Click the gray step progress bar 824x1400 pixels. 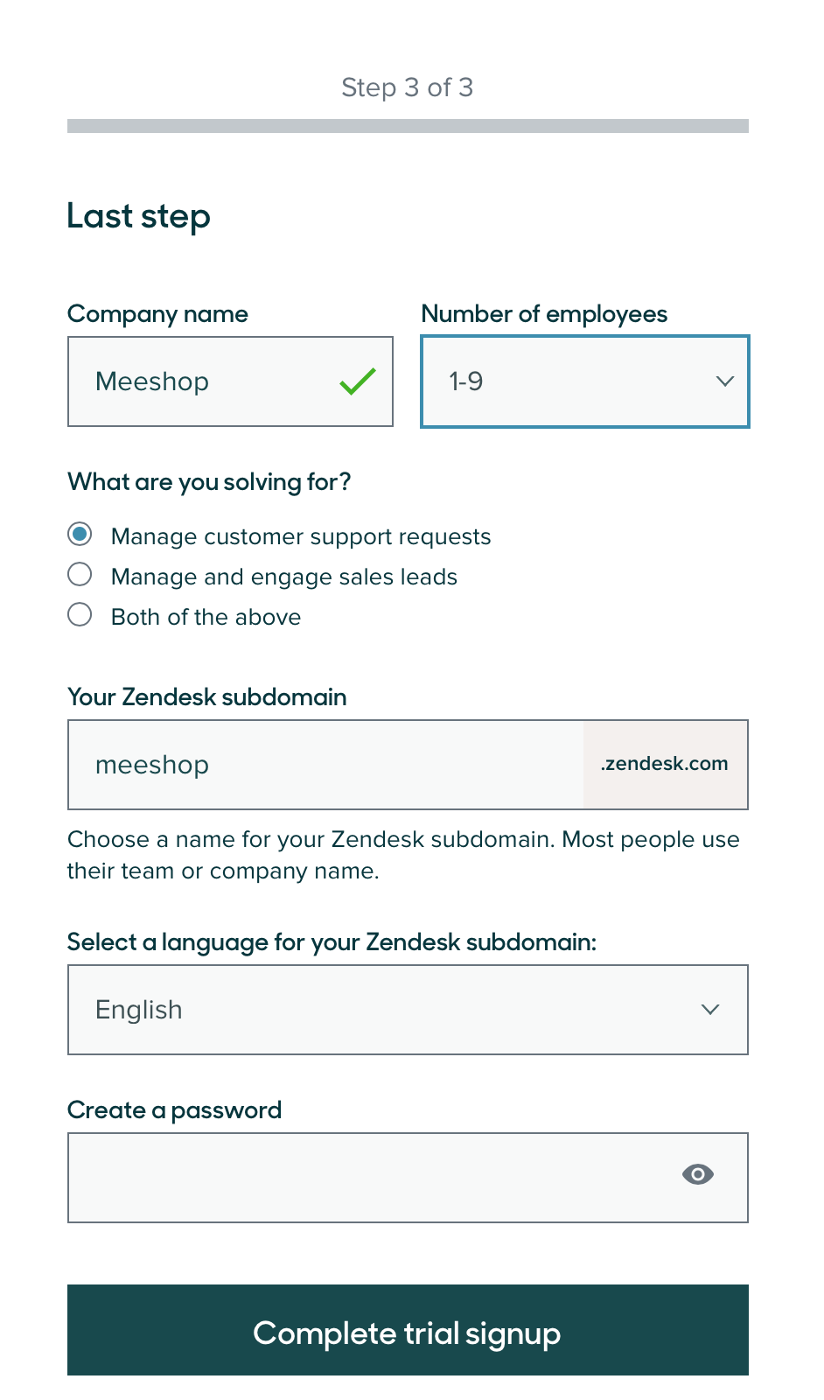(x=408, y=126)
